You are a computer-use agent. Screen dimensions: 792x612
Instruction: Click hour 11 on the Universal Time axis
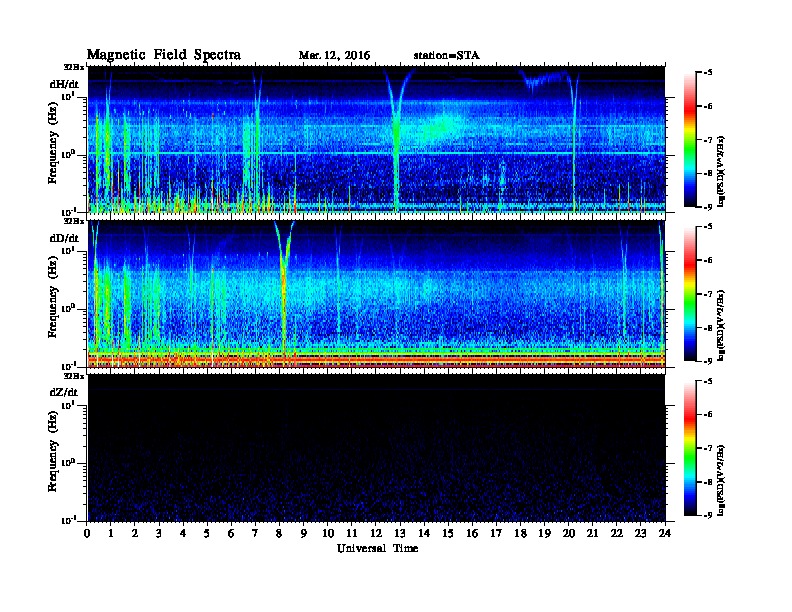click(352, 533)
